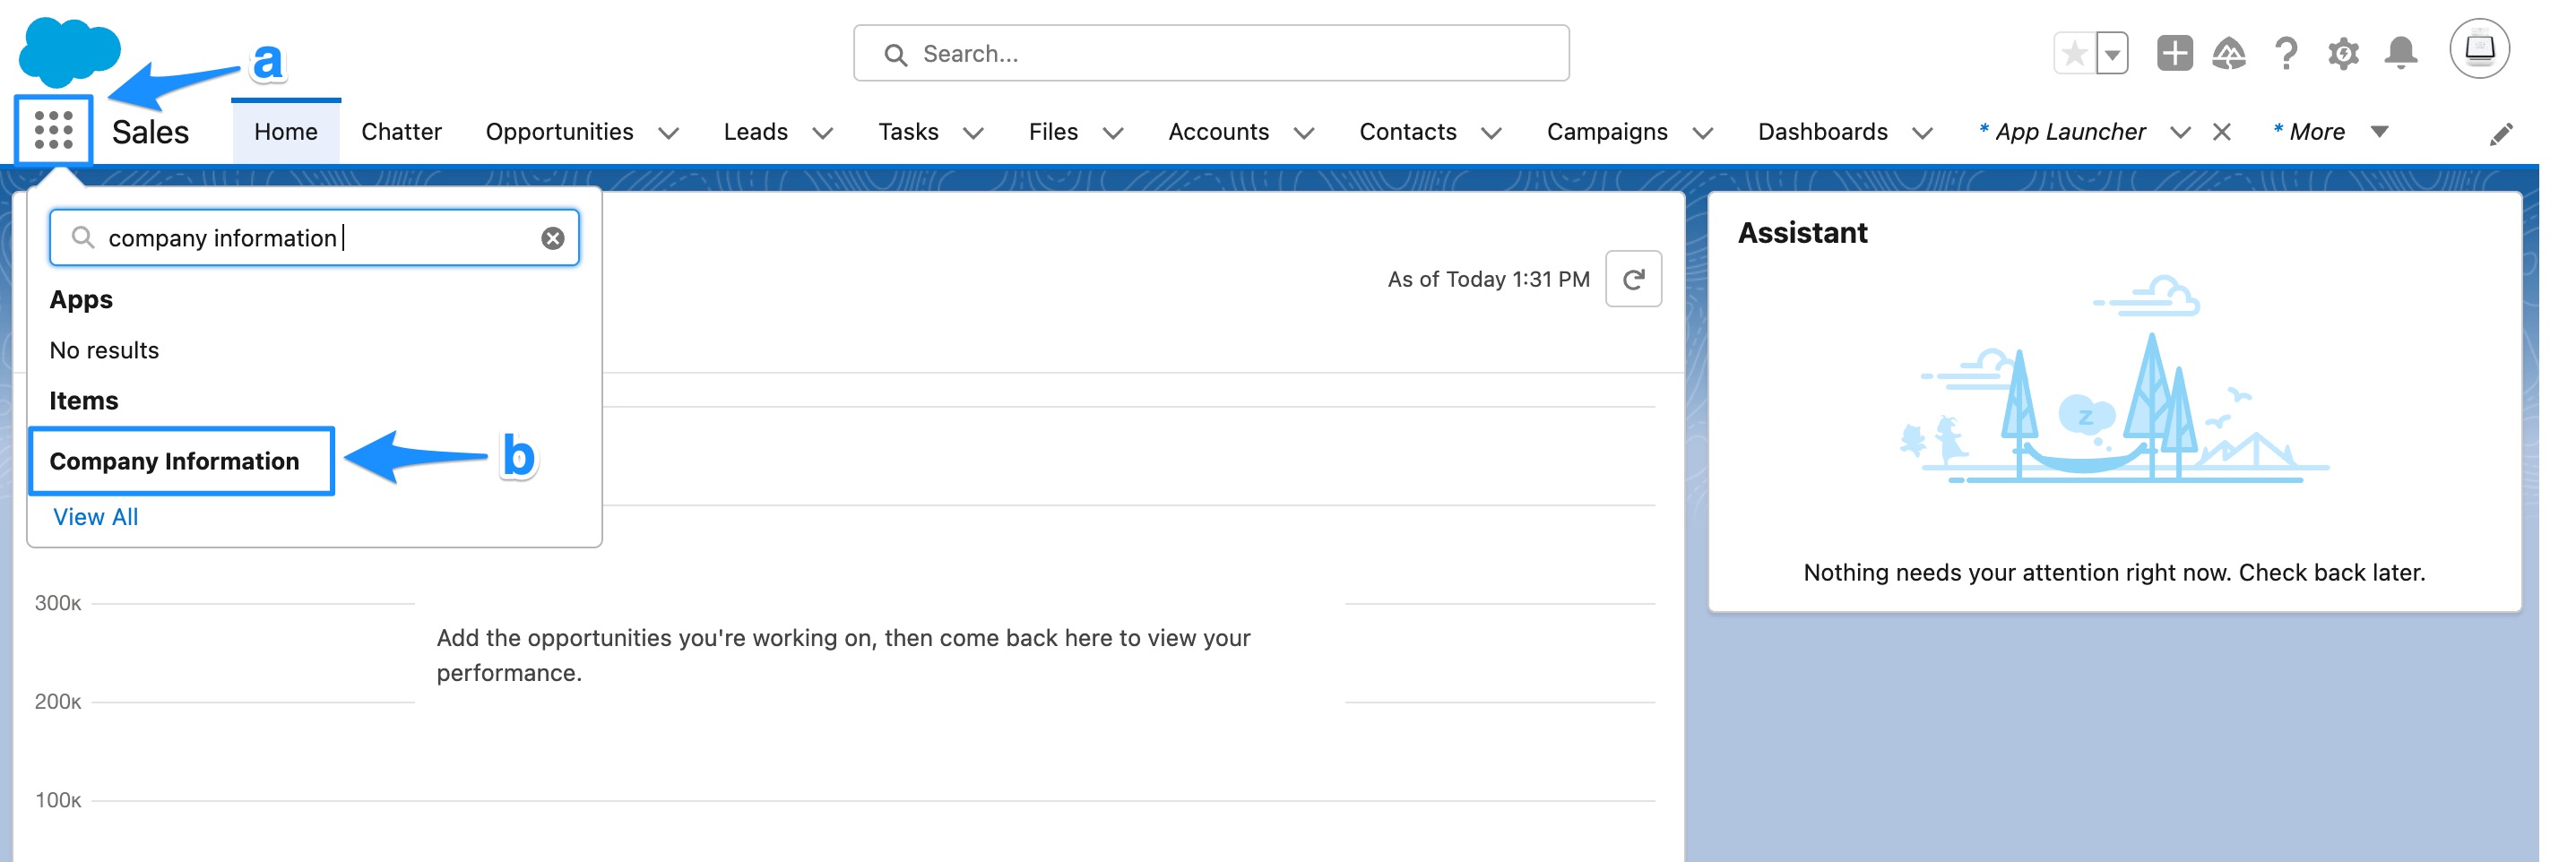Click the 200K axis label
The width and height of the screenshot is (2576, 862).
pos(57,702)
